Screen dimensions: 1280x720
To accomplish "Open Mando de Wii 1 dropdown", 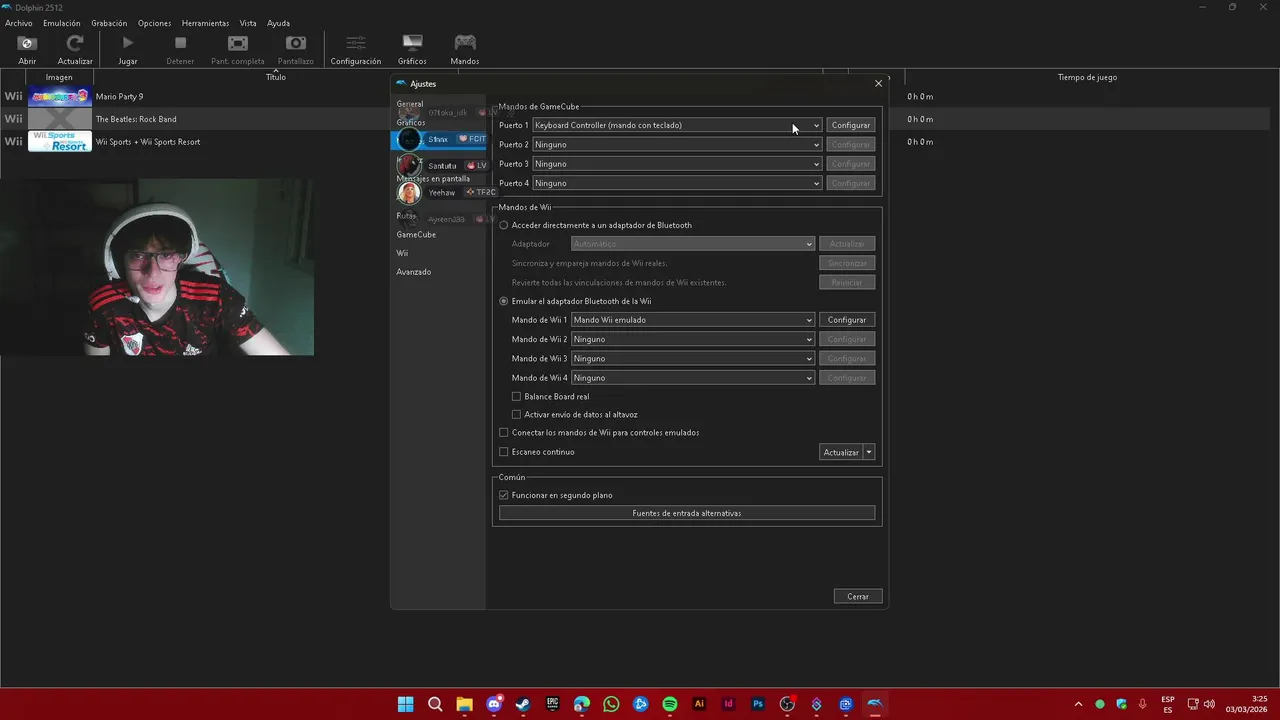I will coord(693,320).
